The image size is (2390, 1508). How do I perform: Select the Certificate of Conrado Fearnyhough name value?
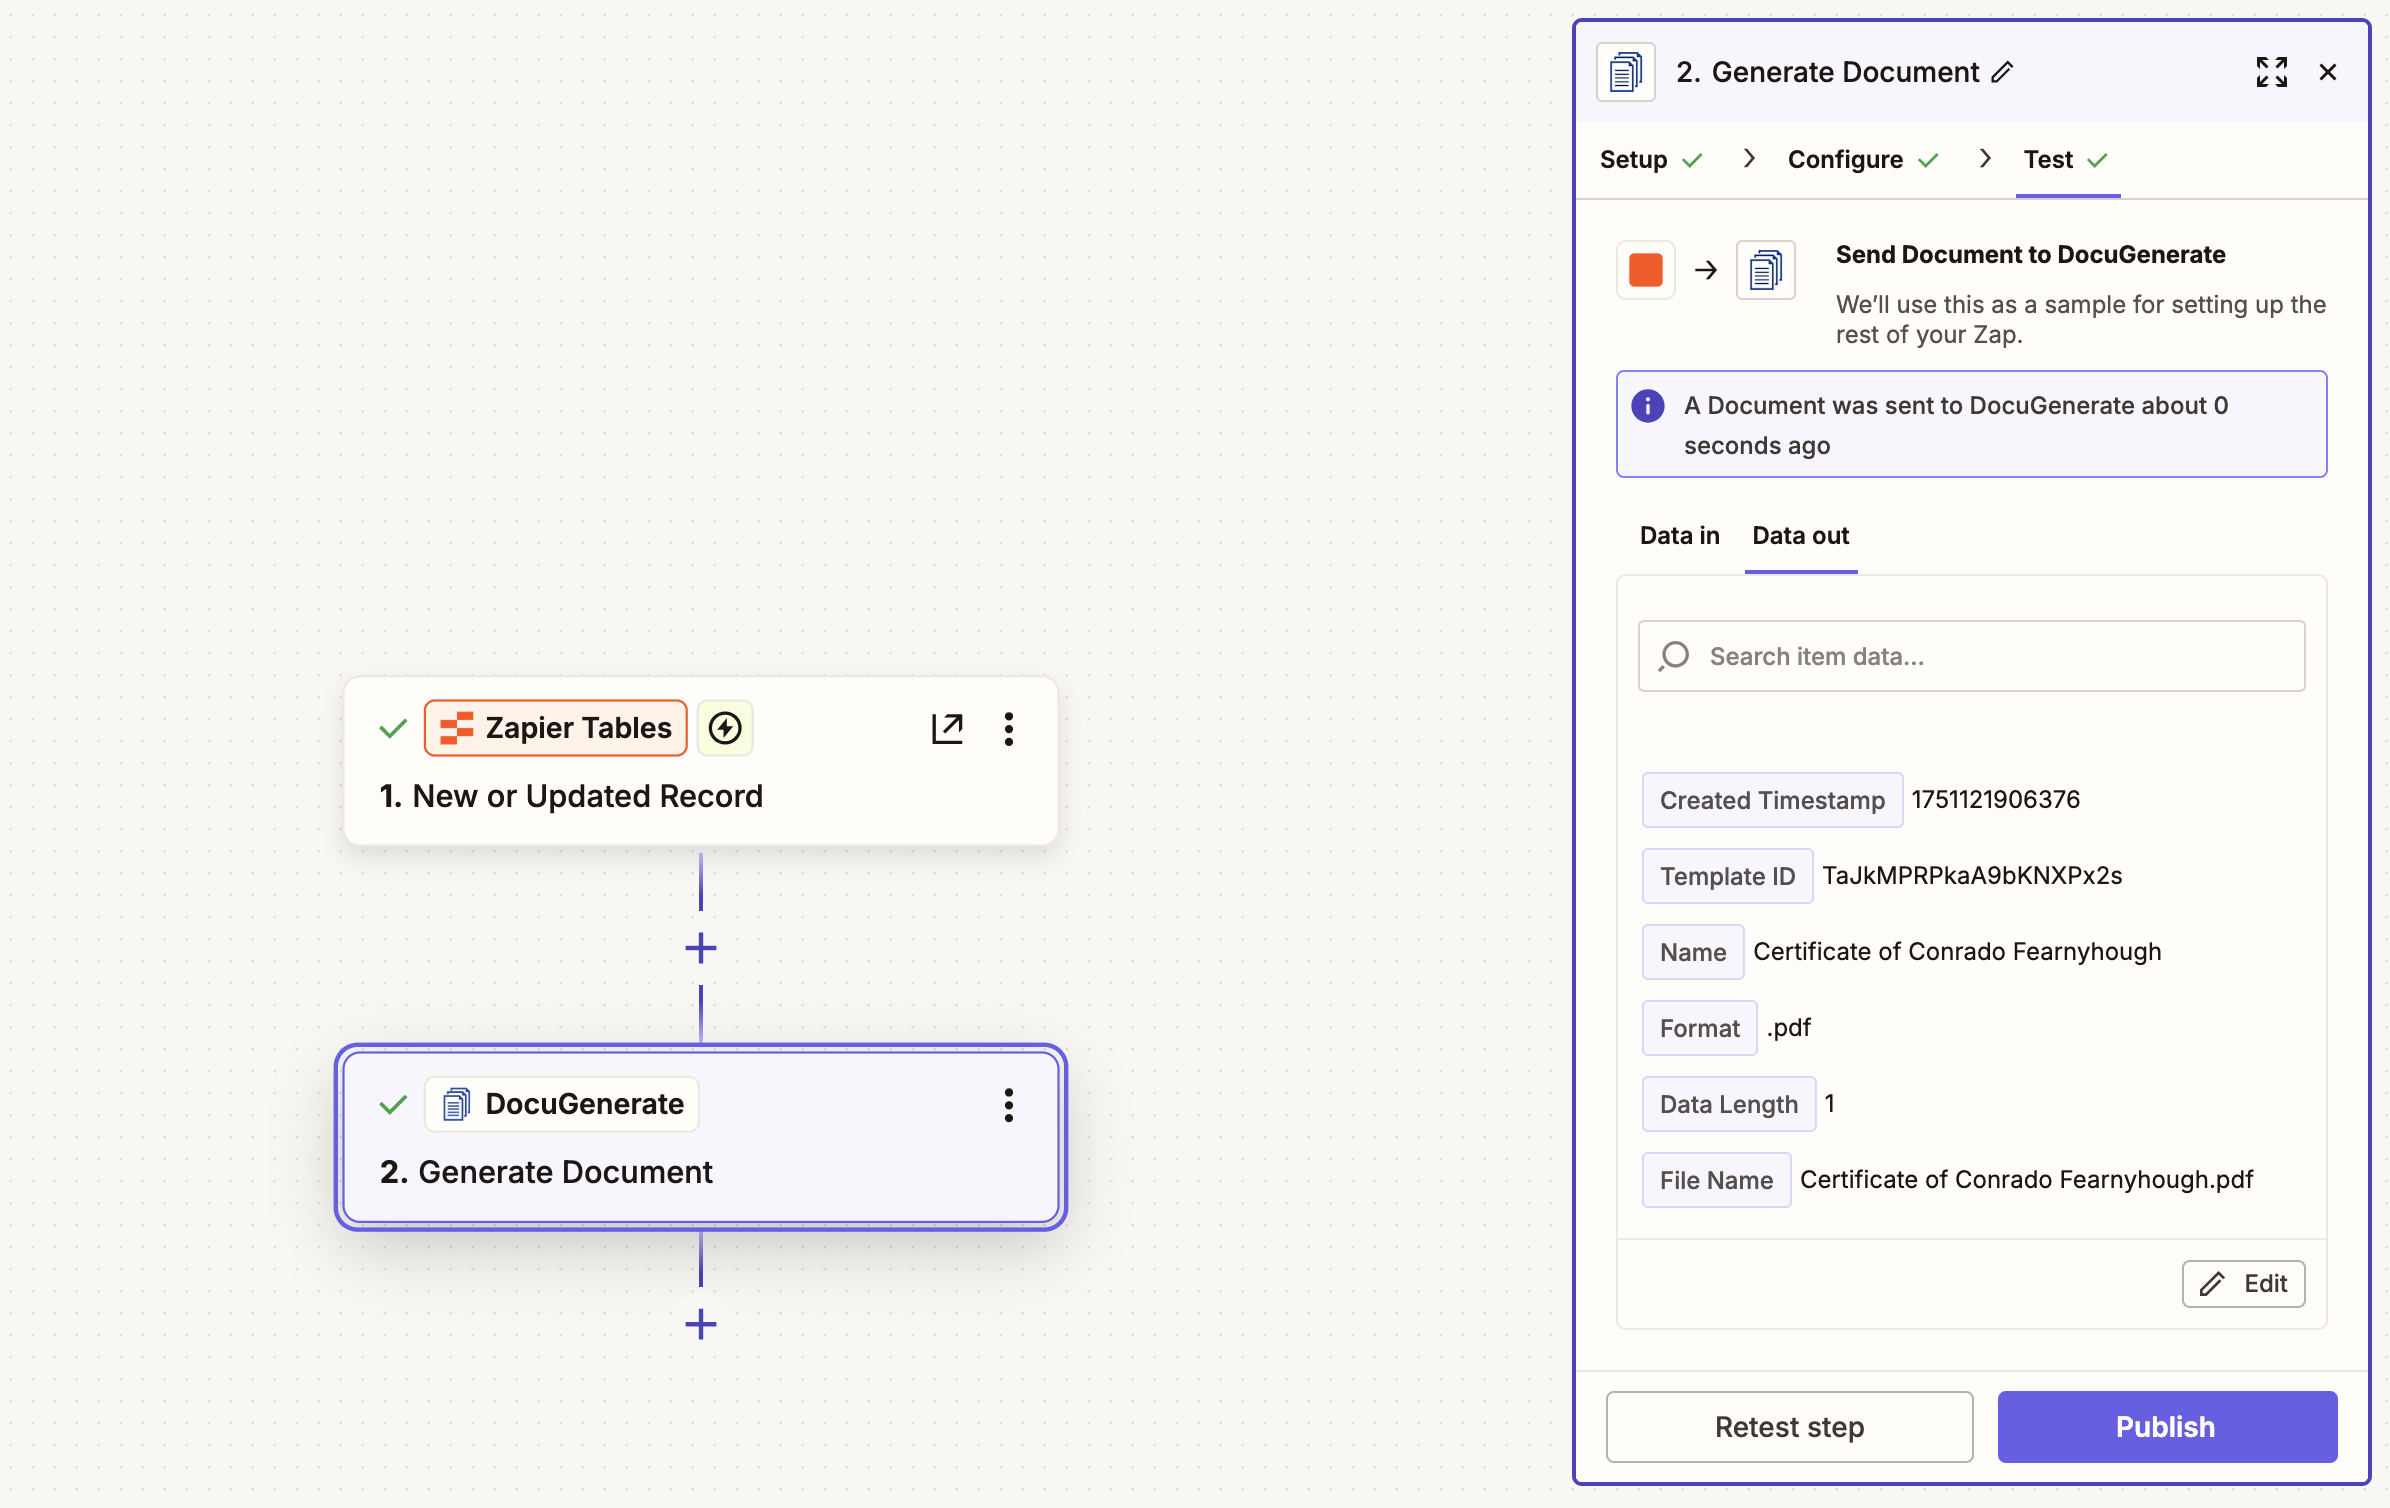[x=1957, y=951]
